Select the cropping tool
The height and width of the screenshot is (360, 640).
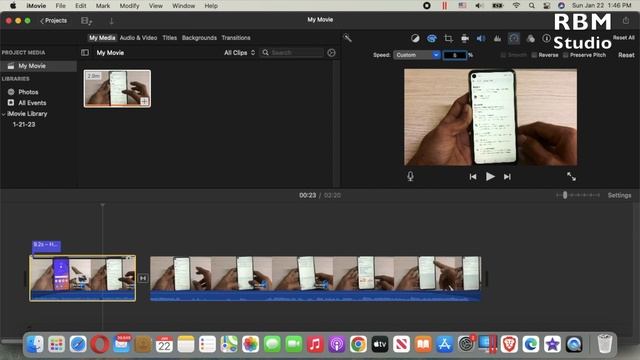(448, 38)
